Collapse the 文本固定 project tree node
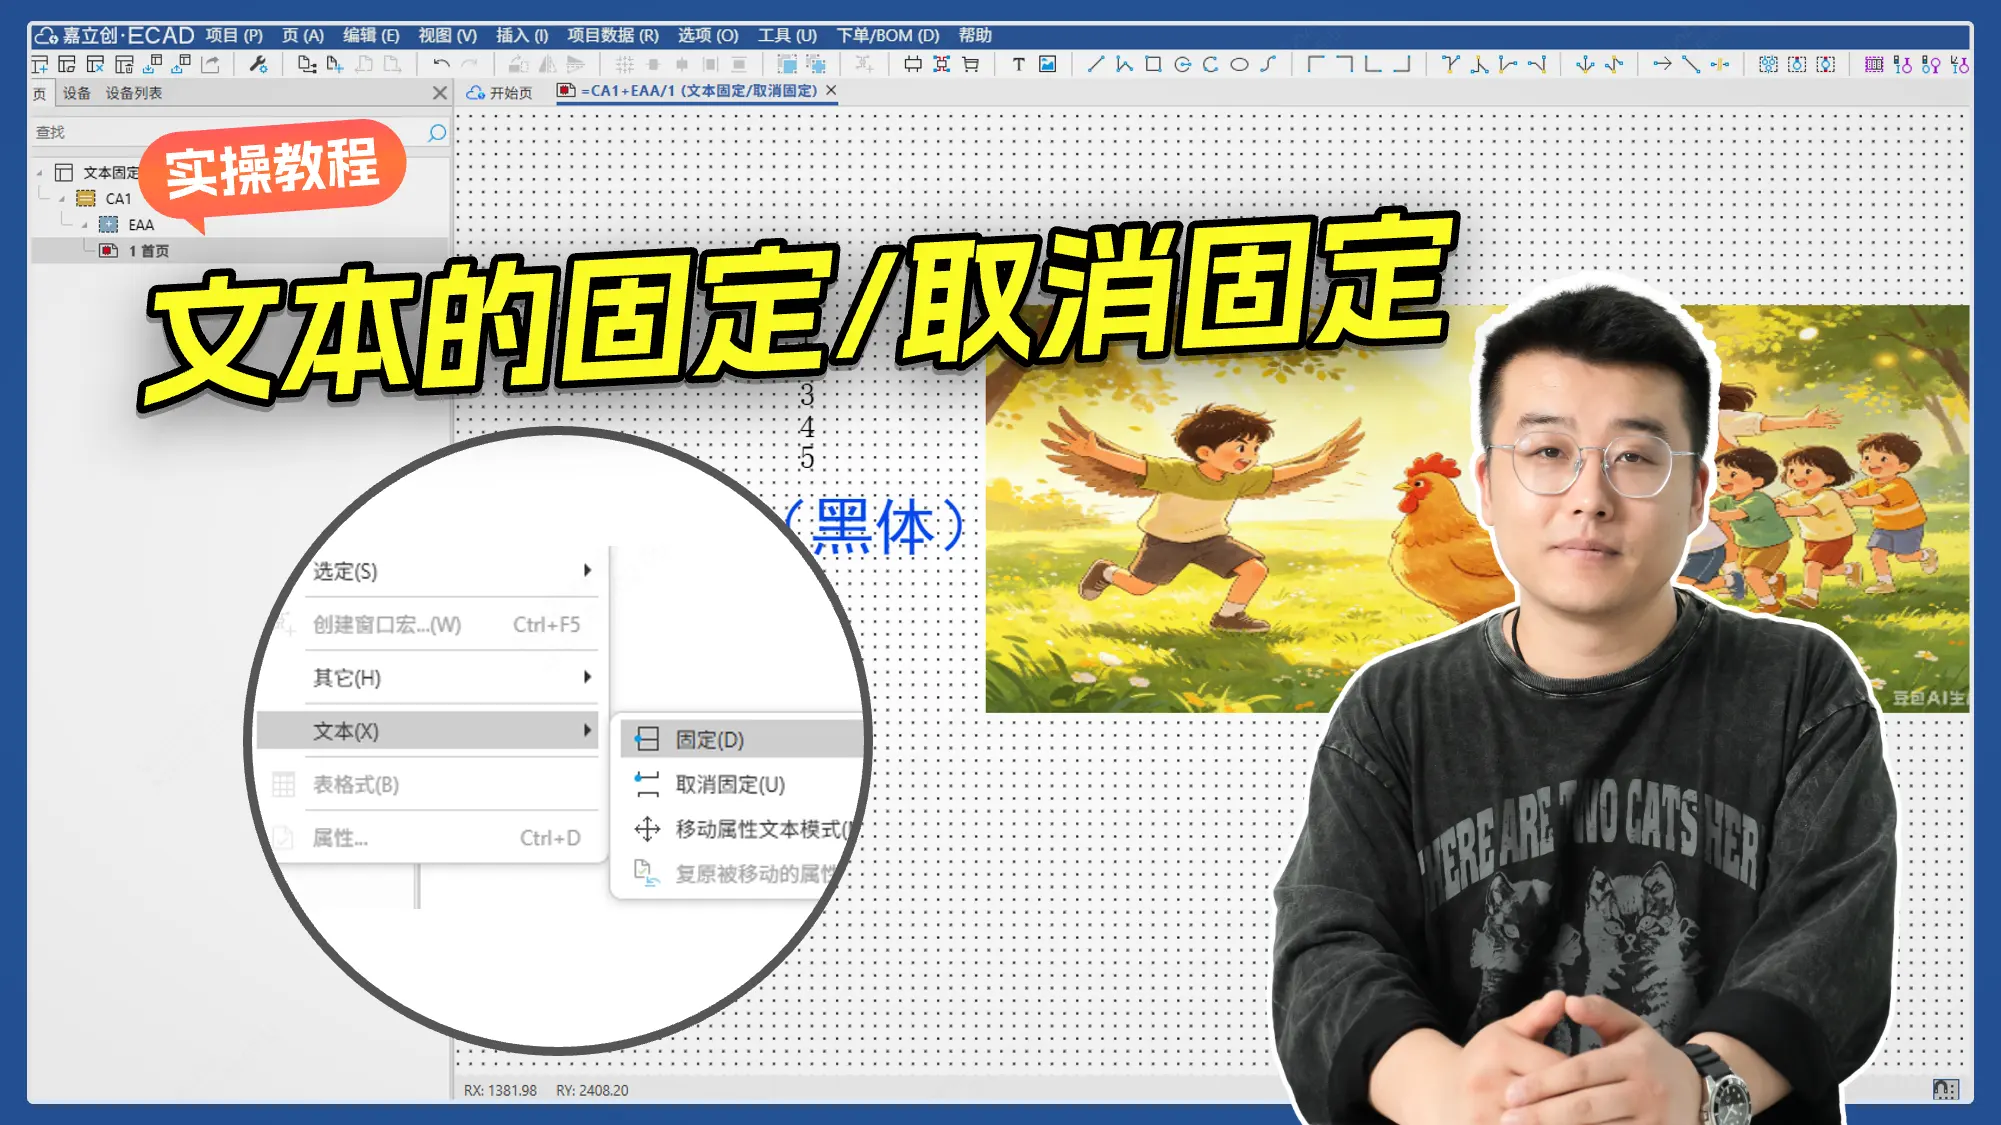 [40, 173]
